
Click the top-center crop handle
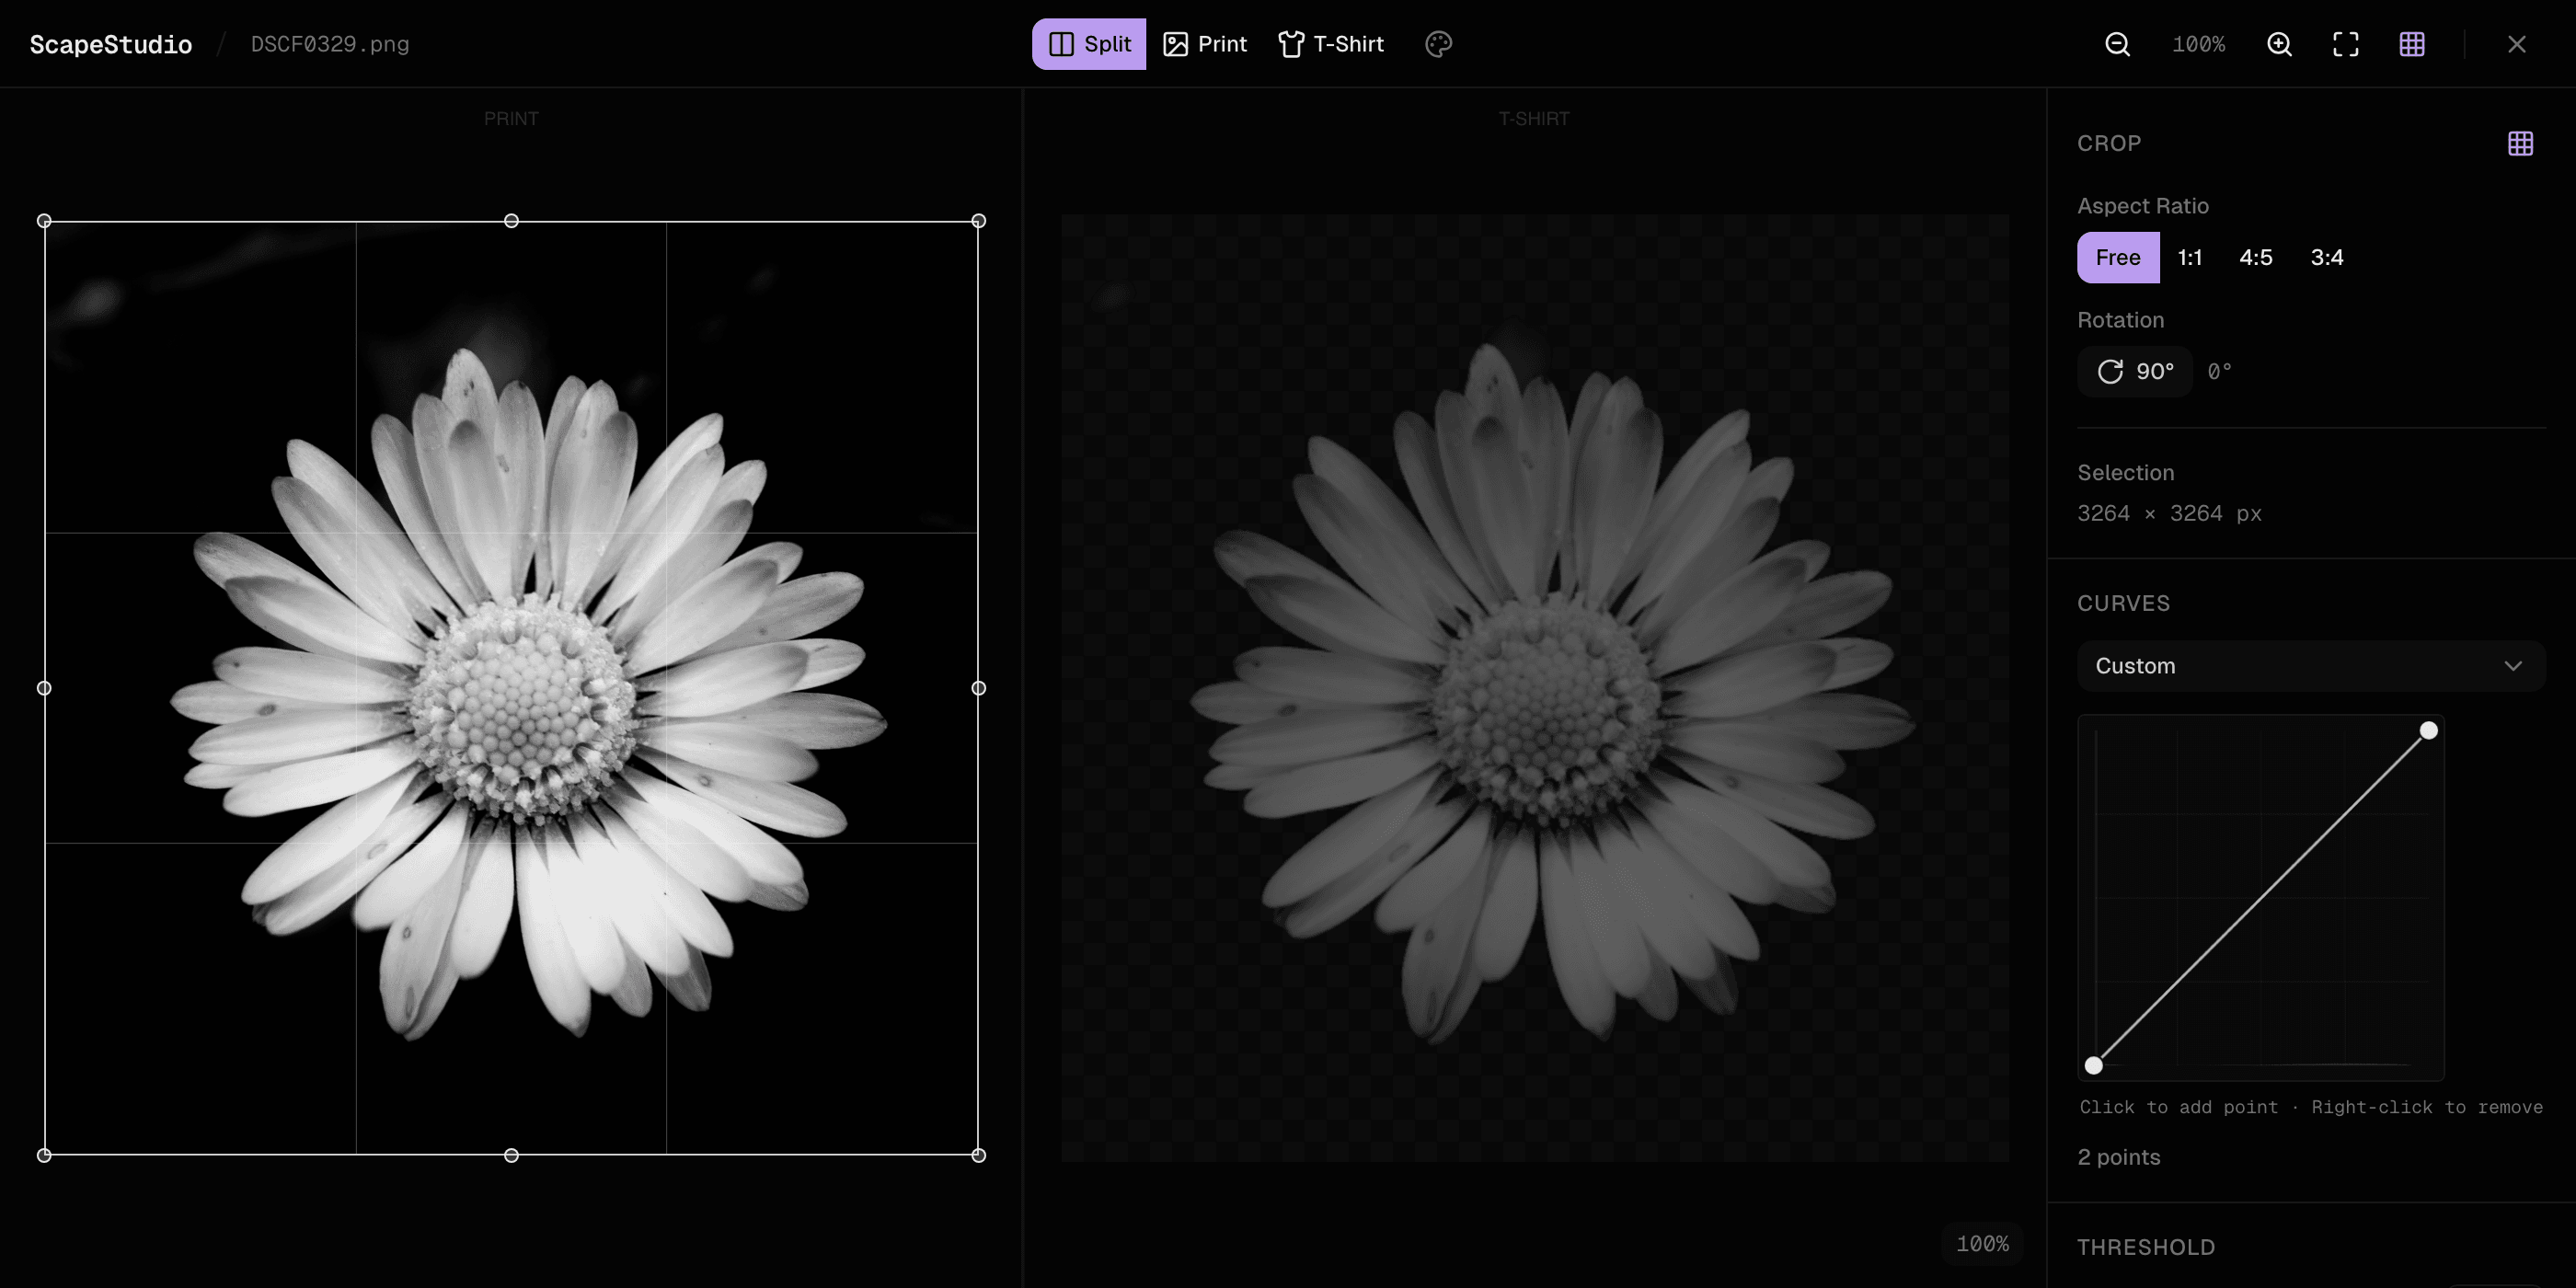coord(511,221)
